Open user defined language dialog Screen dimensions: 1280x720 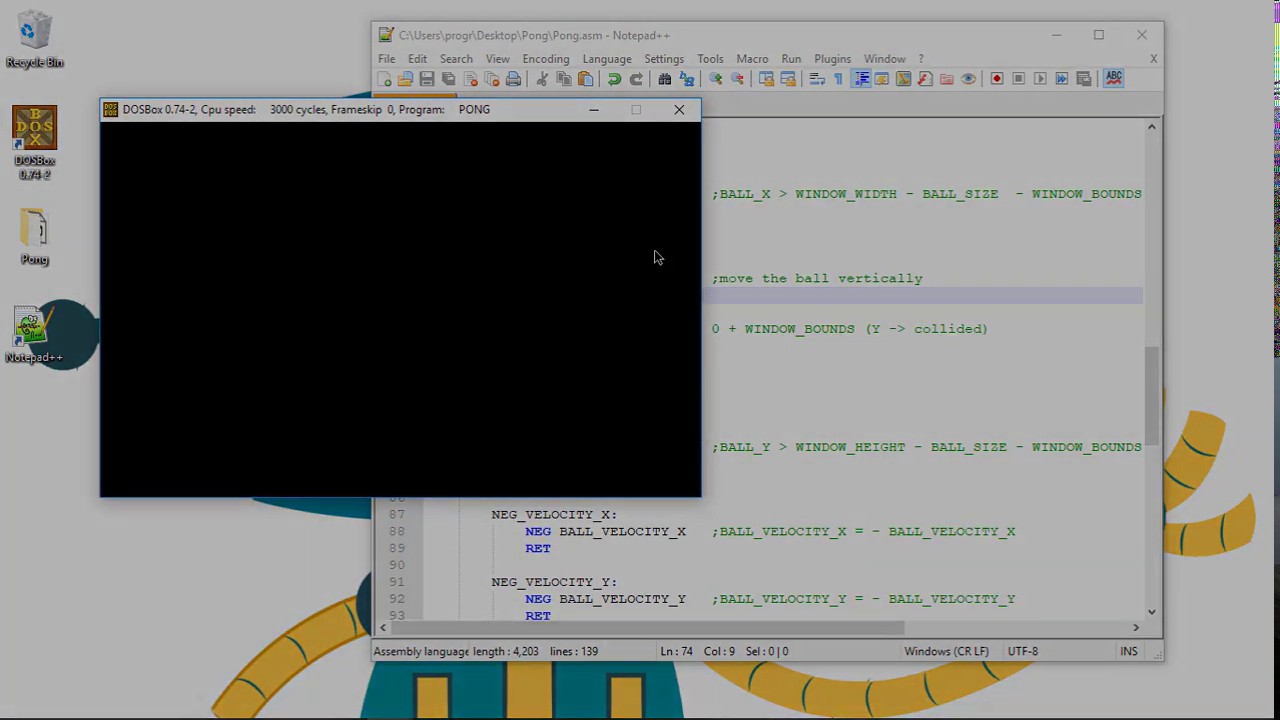(x=881, y=79)
